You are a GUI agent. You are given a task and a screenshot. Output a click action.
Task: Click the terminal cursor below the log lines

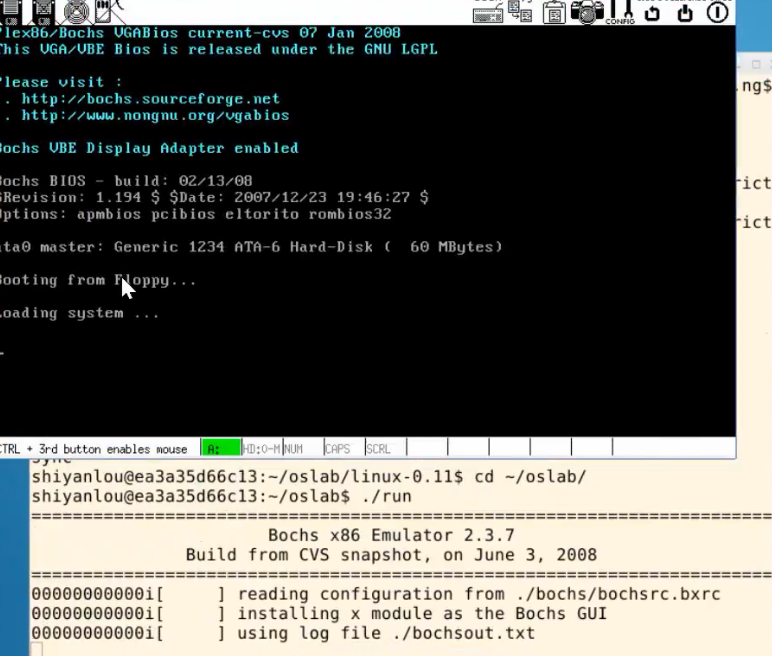[x=37, y=649]
